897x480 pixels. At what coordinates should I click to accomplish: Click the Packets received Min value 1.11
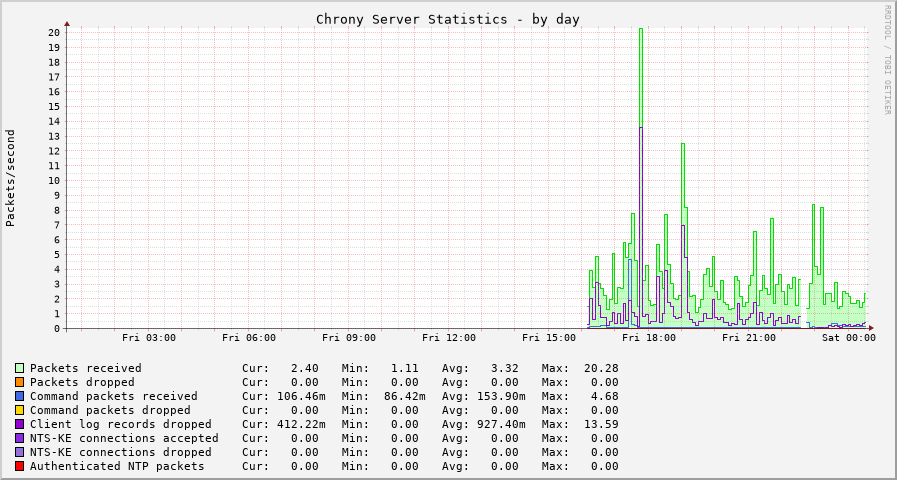tap(404, 368)
